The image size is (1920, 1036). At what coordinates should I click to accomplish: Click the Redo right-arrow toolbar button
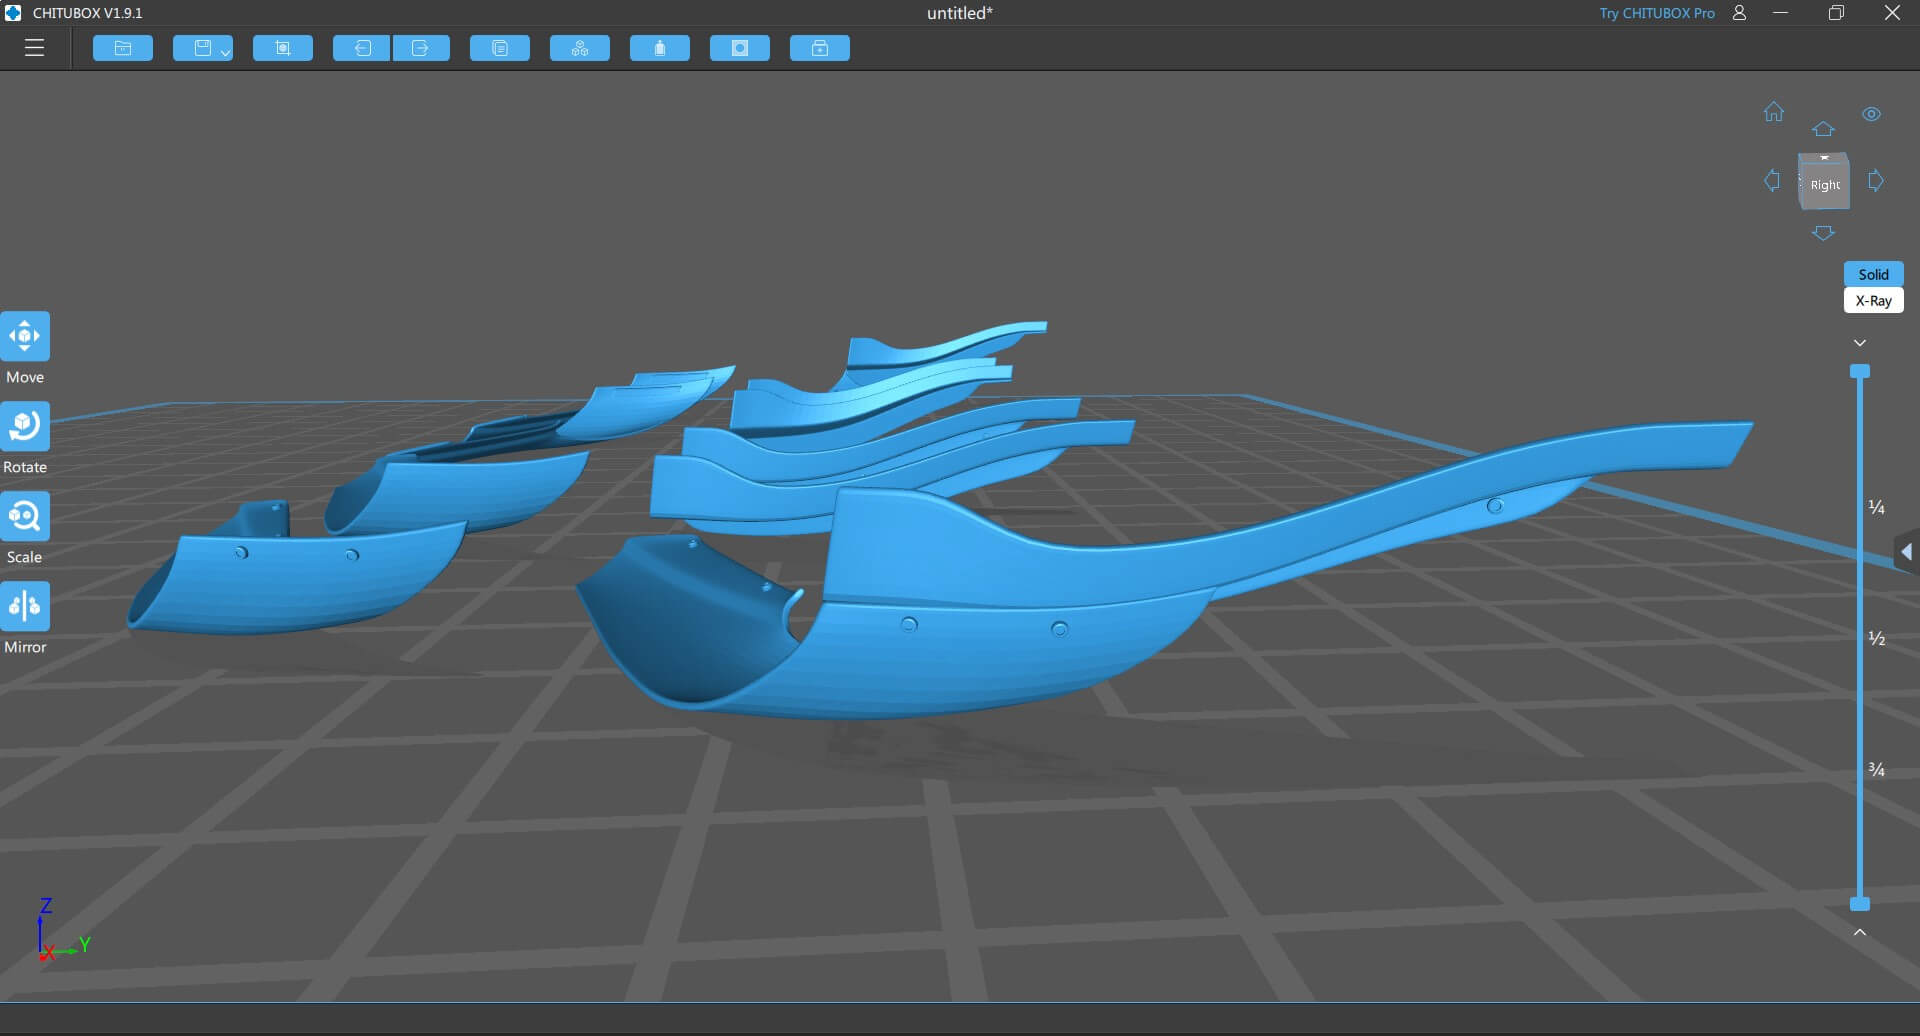click(x=421, y=48)
